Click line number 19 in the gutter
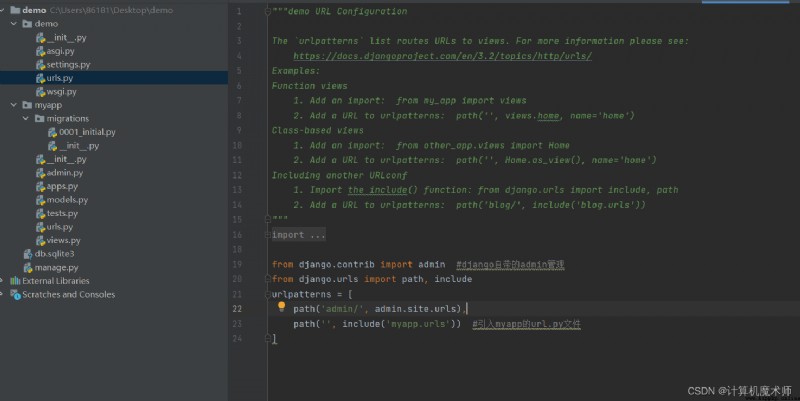800x401 pixels. [x=237, y=264]
